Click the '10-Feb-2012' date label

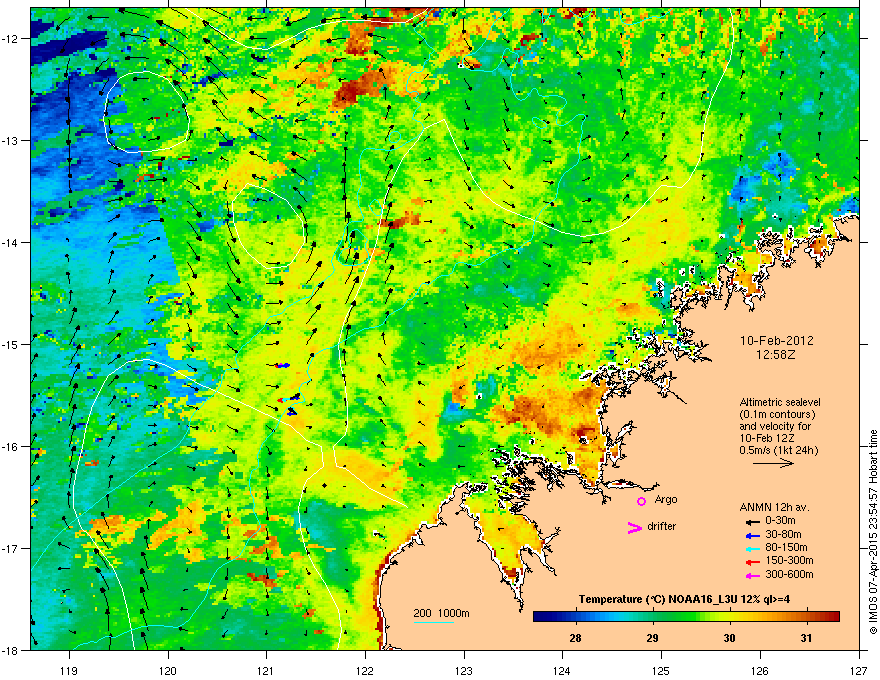(x=776, y=341)
